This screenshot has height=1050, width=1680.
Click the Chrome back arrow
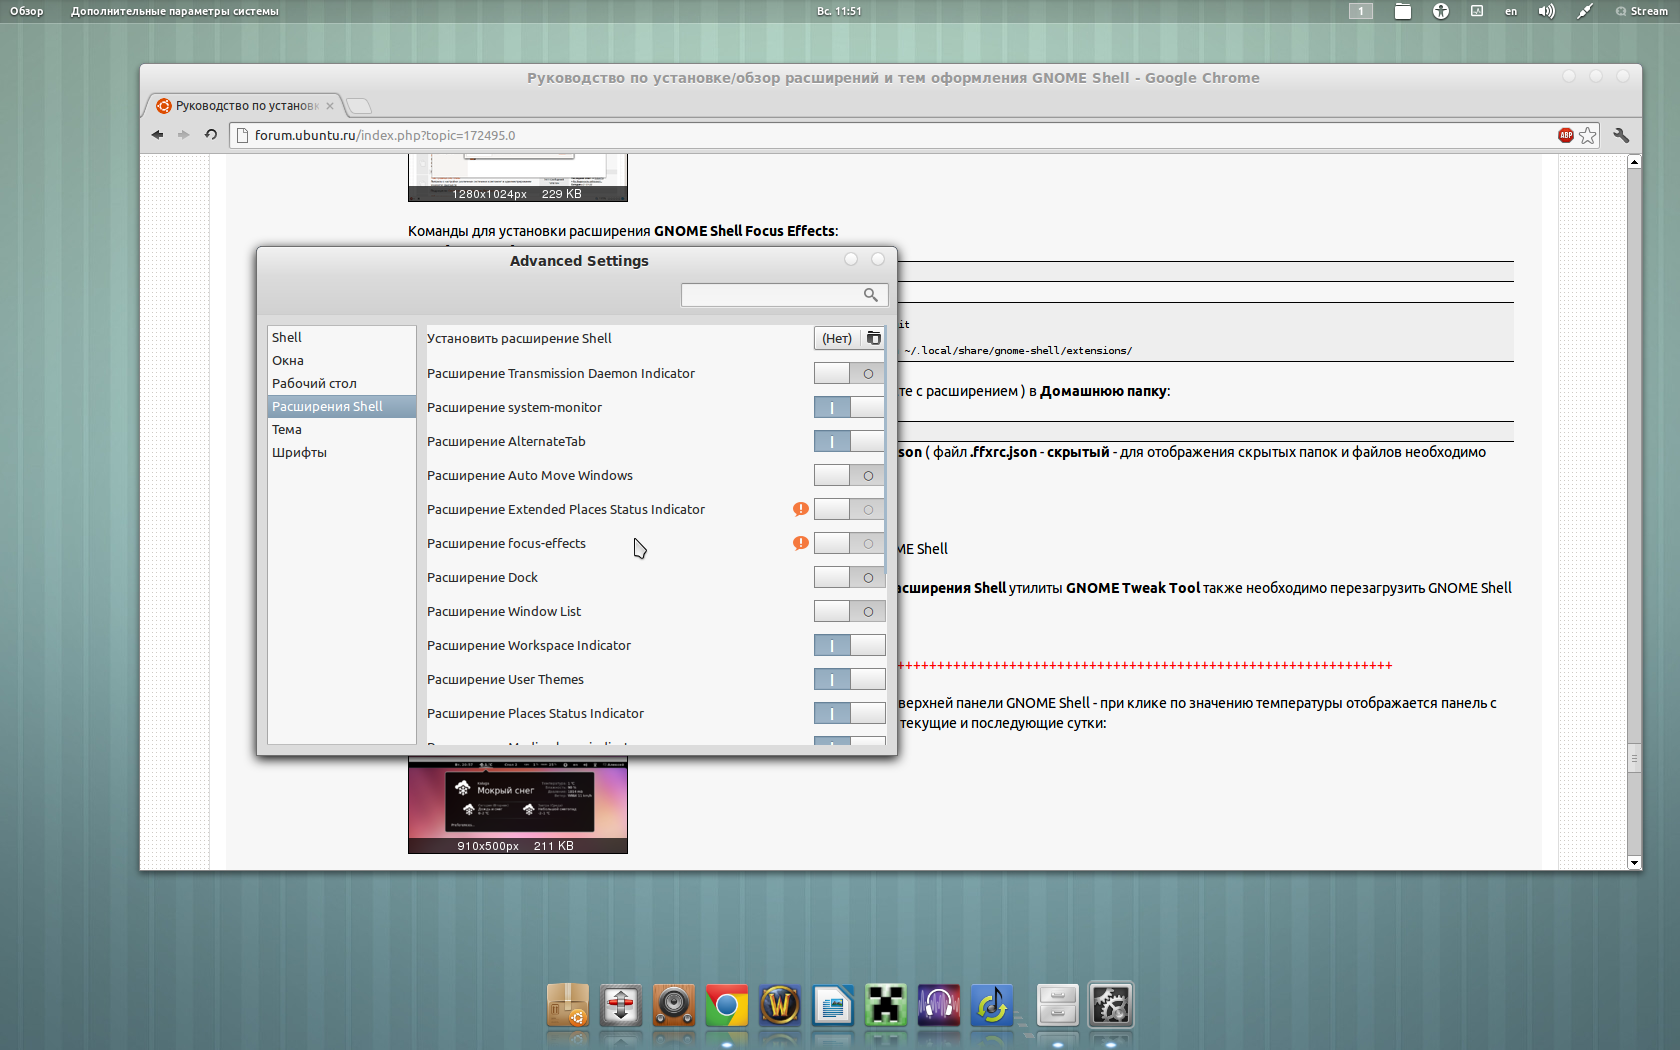pyautogui.click(x=158, y=135)
